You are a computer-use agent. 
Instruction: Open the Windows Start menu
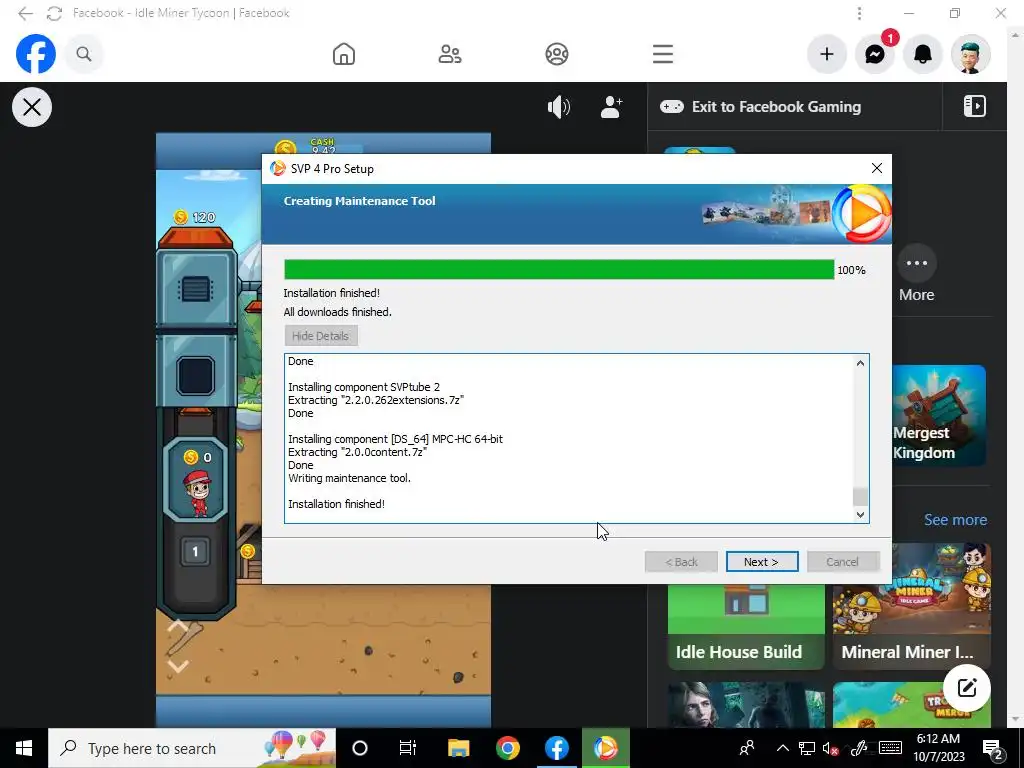[24, 748]
